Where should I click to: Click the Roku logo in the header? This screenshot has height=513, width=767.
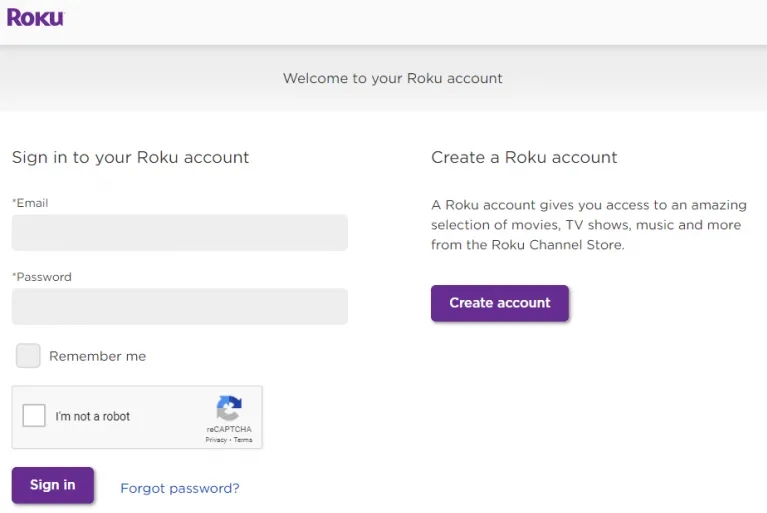coord(35,18)
